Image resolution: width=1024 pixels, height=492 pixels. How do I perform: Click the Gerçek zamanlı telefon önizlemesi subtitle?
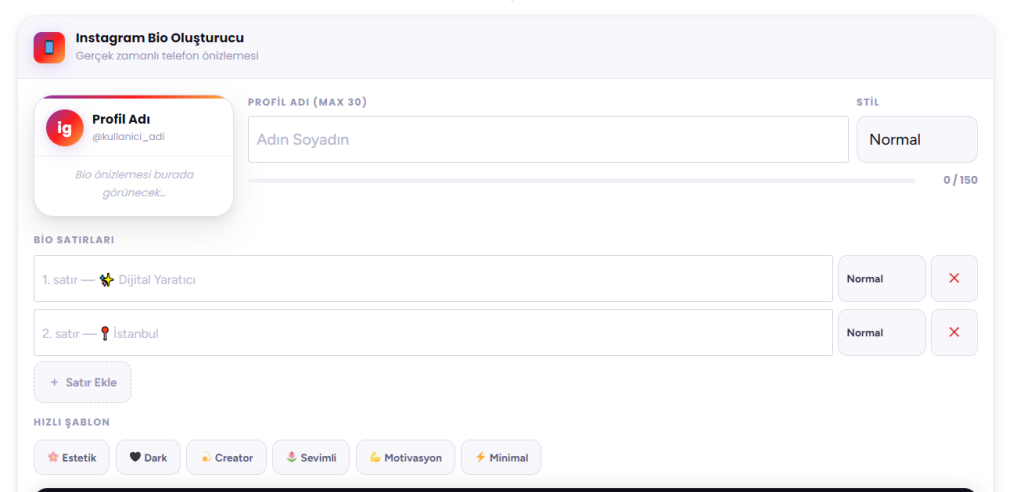click(x=167, y=56)
